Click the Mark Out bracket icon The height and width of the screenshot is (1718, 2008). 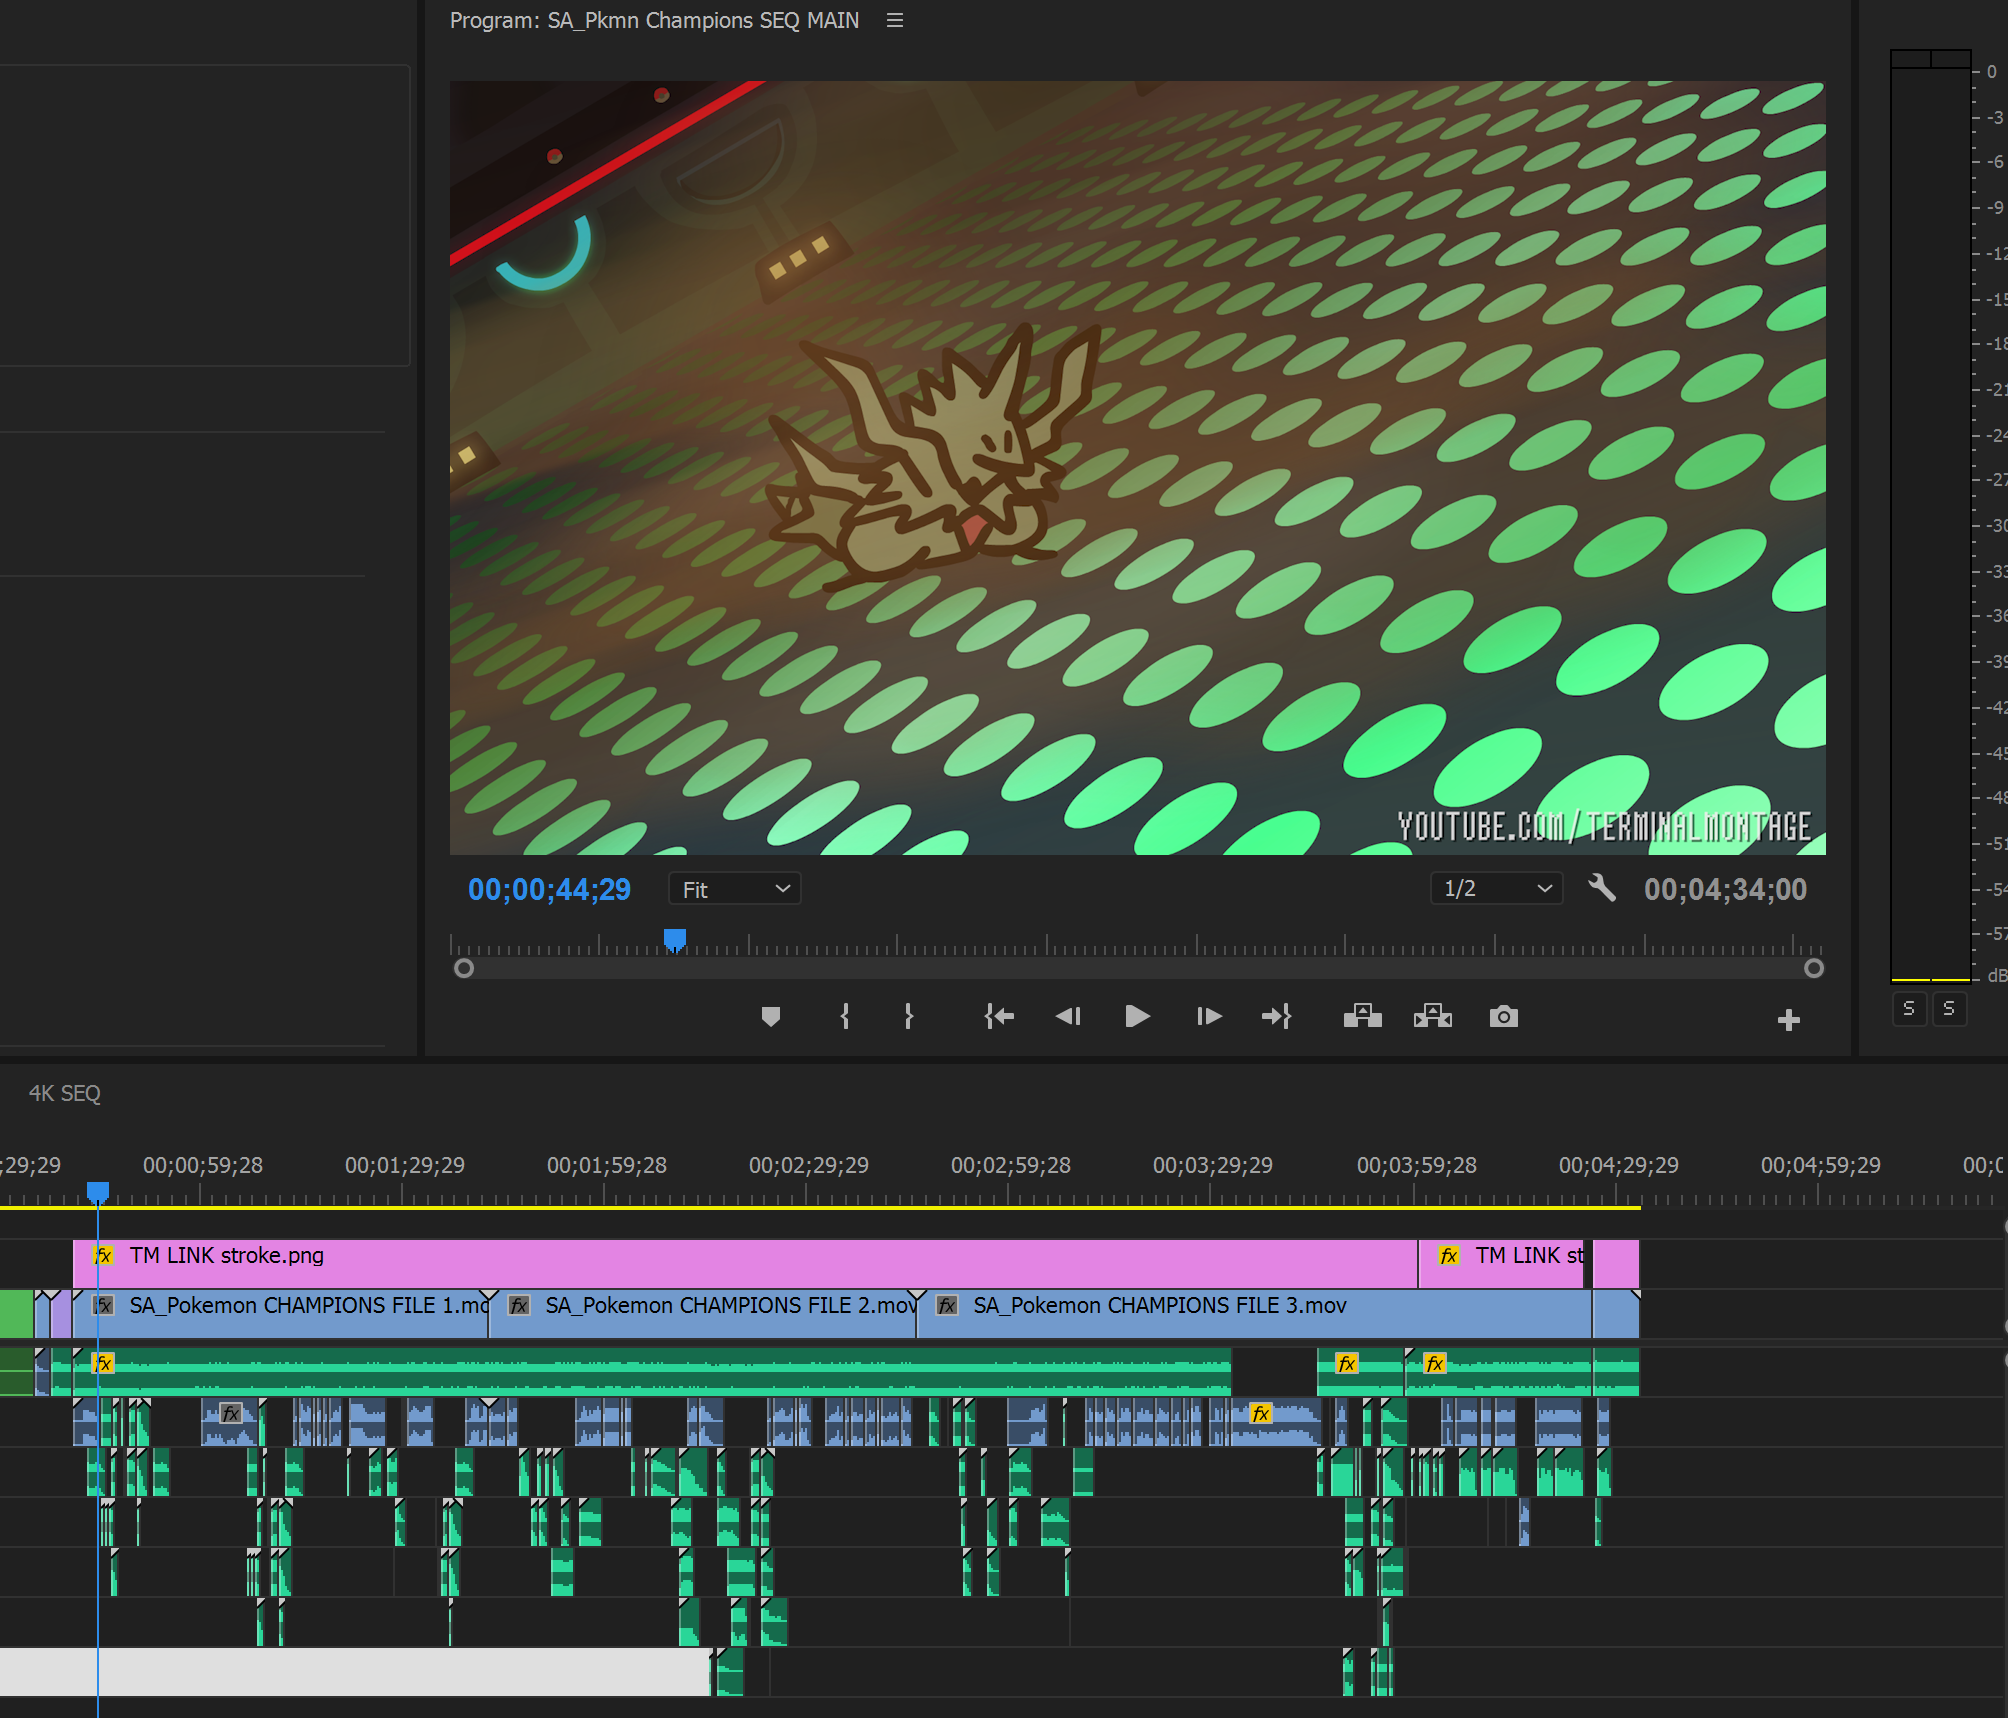[908, 1017]
